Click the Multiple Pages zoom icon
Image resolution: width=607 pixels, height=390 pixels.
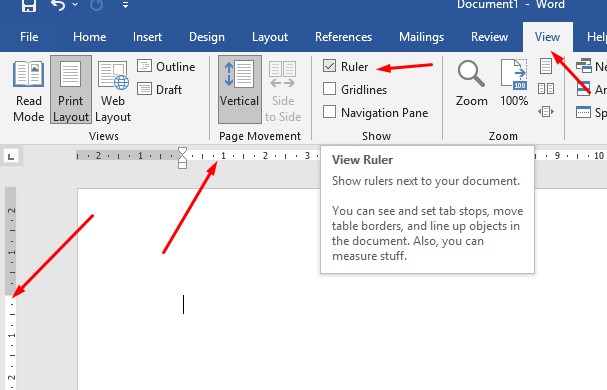pos(546,89)
